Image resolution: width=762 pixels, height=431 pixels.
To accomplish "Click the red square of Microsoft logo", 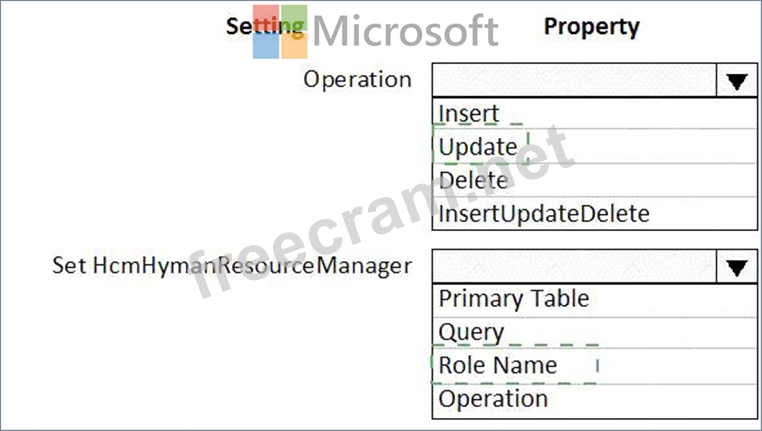I will point(265,20).
